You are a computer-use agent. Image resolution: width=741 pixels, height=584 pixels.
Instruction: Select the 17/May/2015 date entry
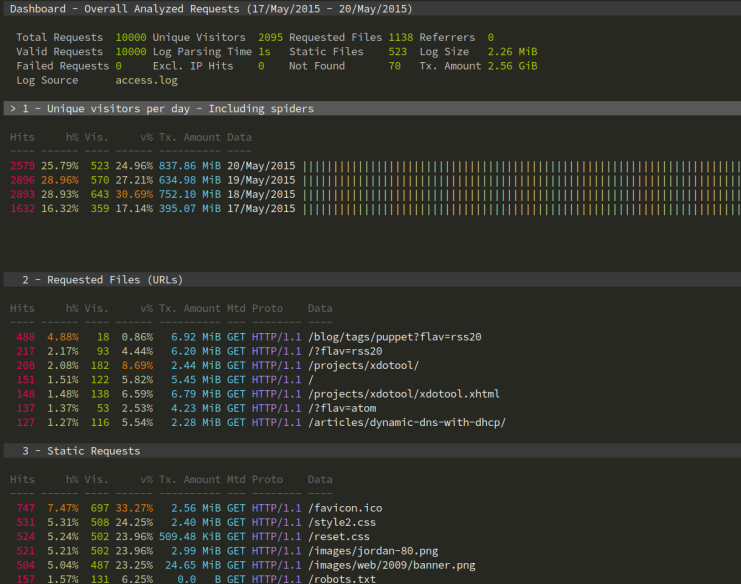pos(261,209)
